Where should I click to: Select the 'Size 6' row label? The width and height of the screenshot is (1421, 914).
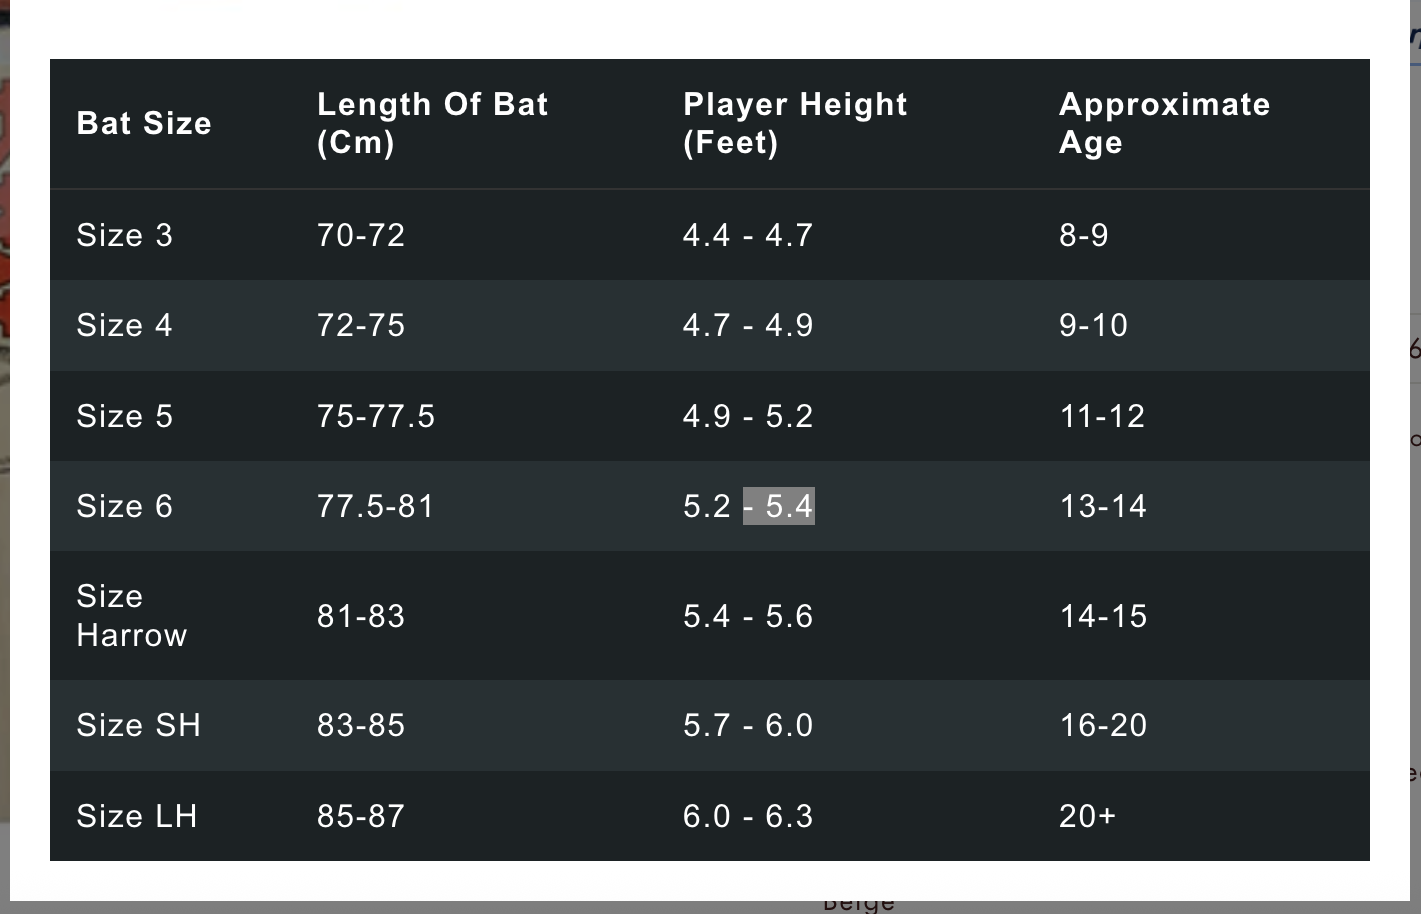(x=125, y=506)
